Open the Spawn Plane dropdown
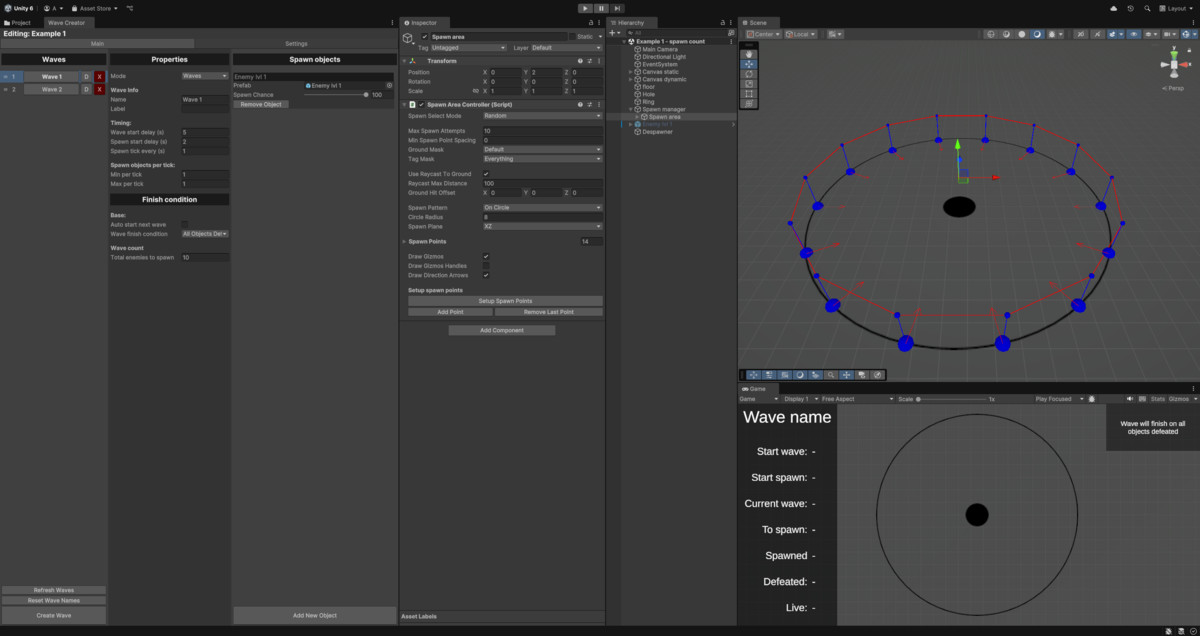The image size is (1200, 636). coord(542,226)
